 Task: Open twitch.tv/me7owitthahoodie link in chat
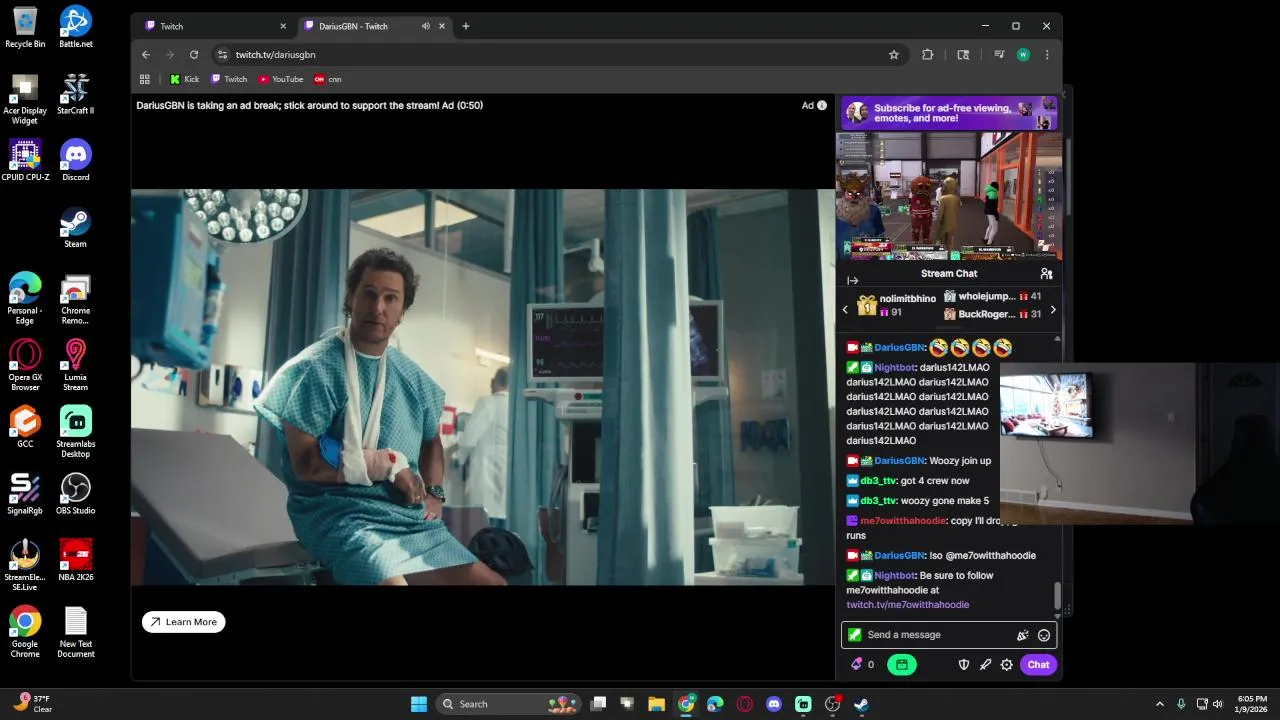point(908,605)
